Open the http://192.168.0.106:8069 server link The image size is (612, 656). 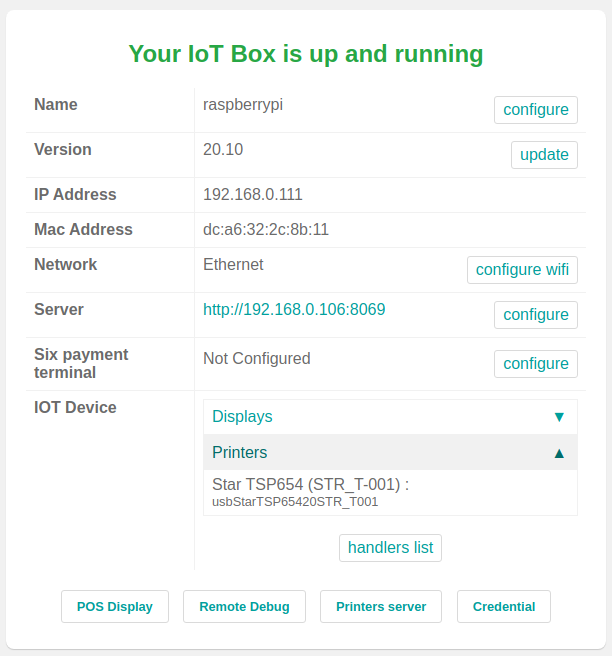point(294,310)
